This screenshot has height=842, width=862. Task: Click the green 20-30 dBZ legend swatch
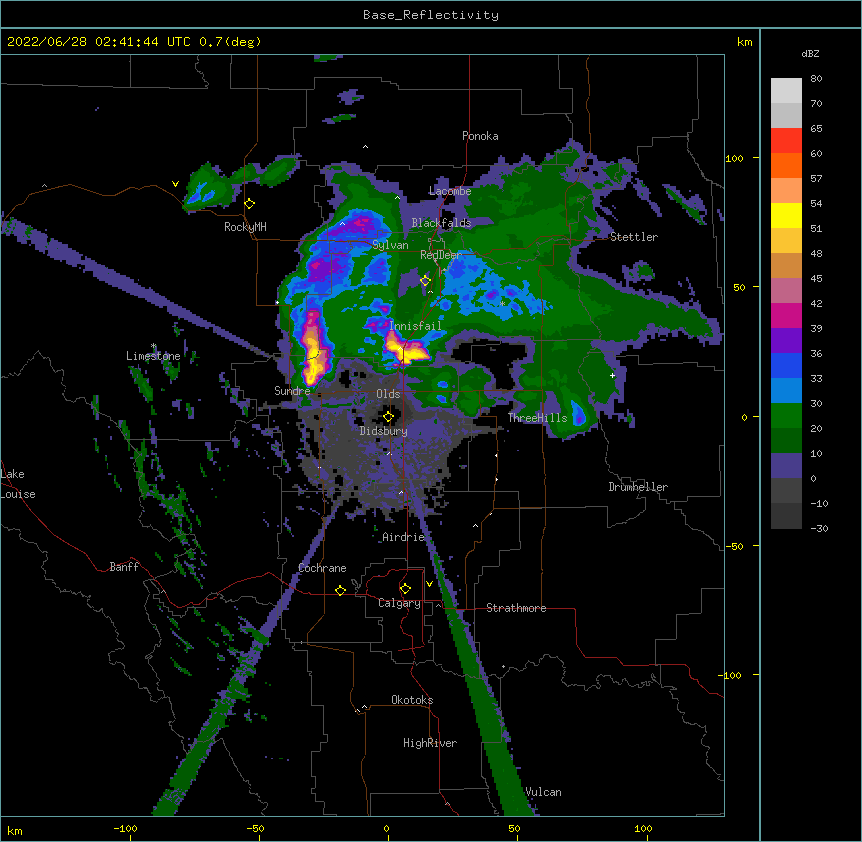(x=786, y=416)
